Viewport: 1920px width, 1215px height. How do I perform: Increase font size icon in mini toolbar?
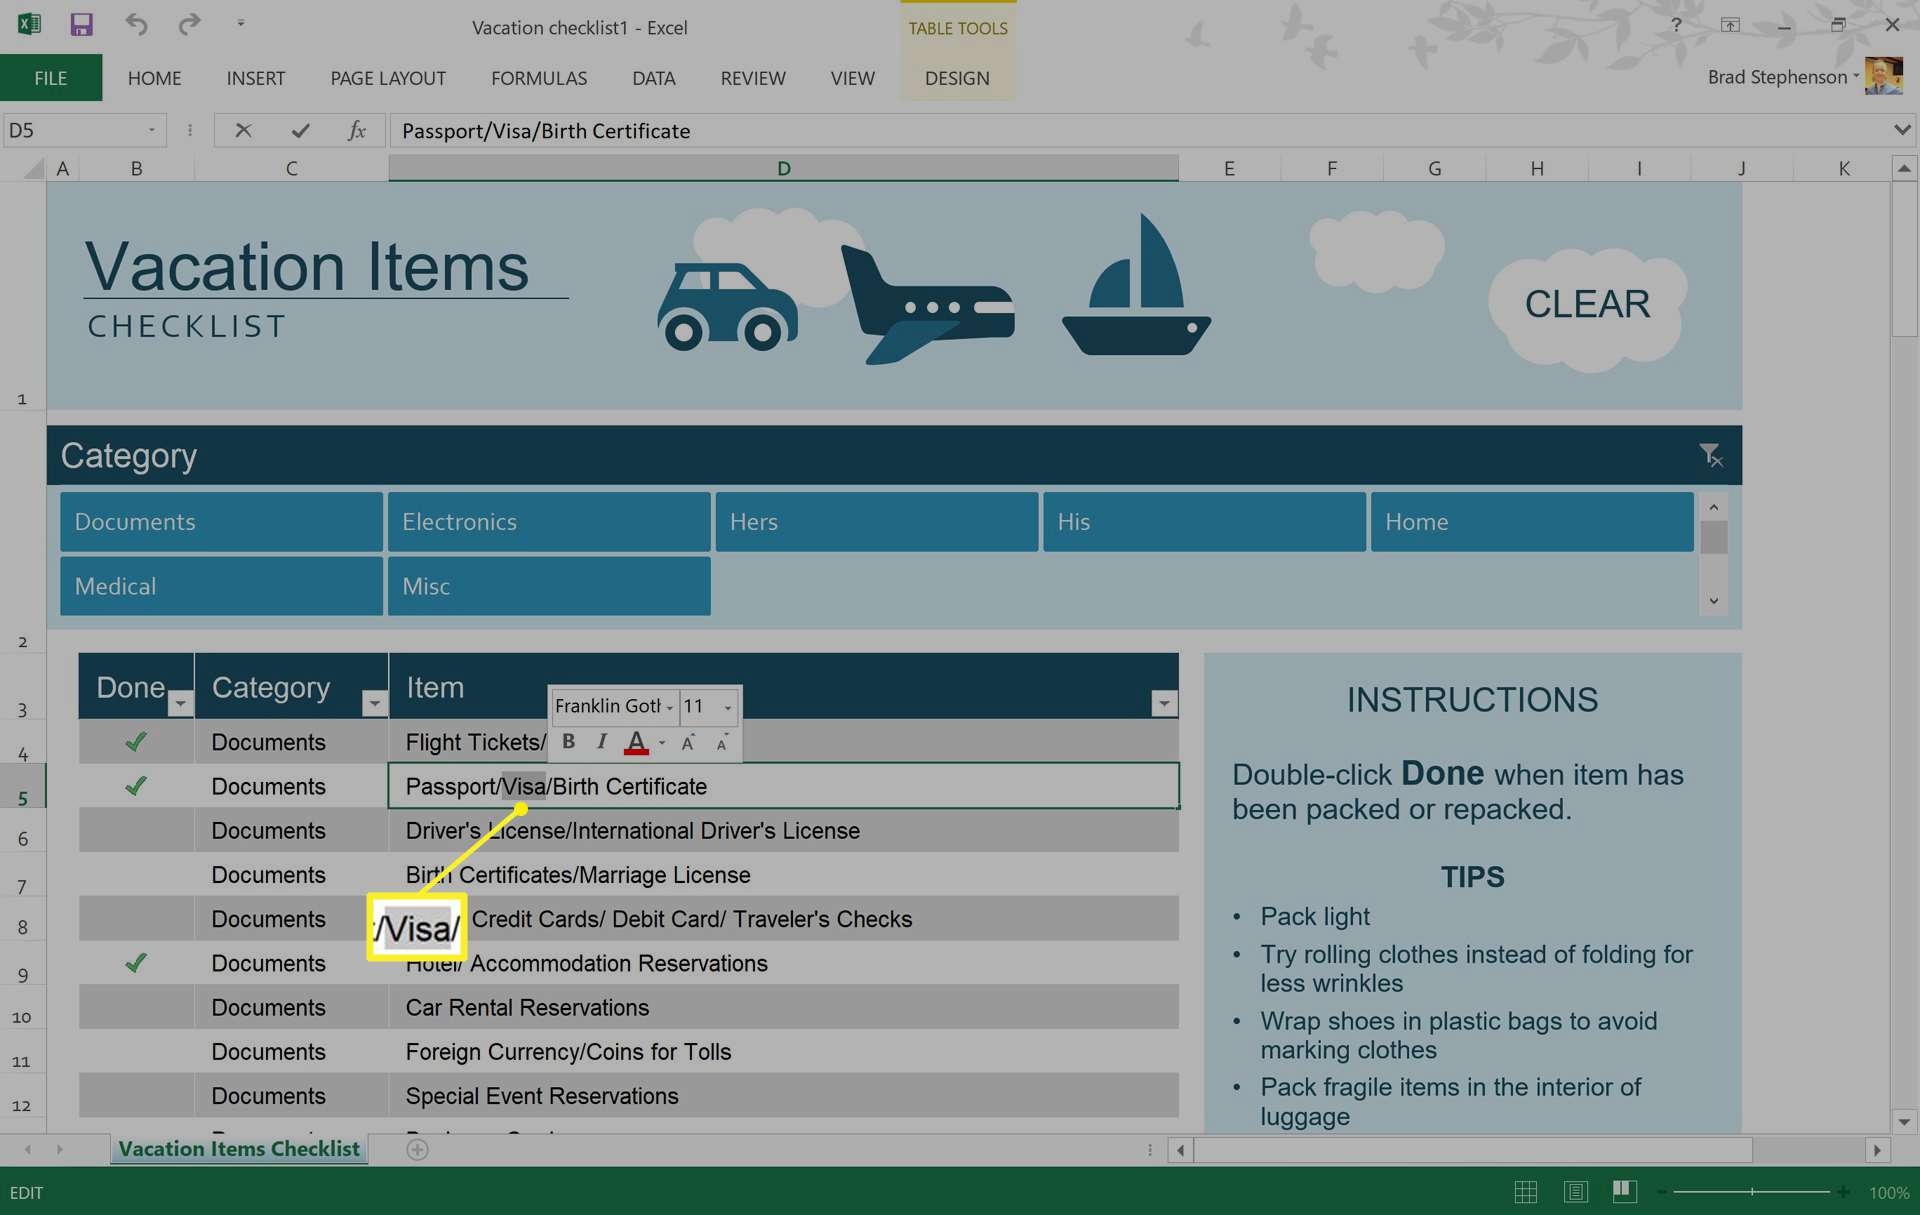(x=688, y=742)
